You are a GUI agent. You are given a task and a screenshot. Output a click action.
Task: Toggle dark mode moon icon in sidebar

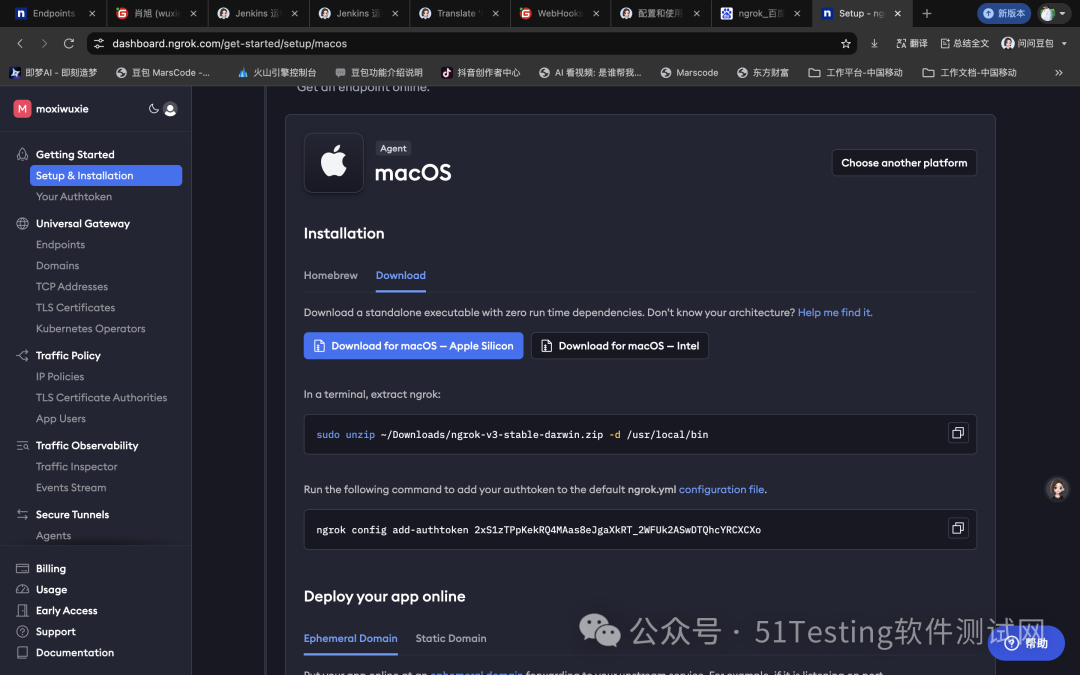pos(154,109)
